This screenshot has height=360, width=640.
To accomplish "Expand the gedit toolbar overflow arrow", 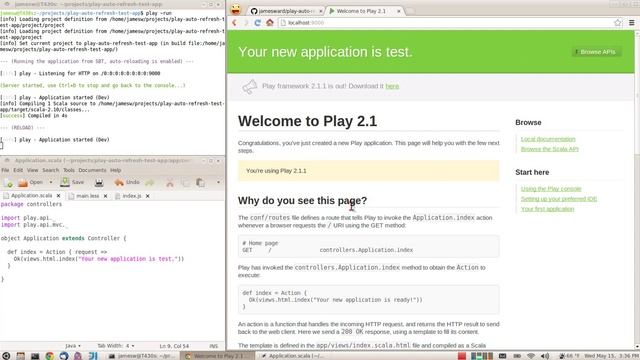I will [218, 182].
